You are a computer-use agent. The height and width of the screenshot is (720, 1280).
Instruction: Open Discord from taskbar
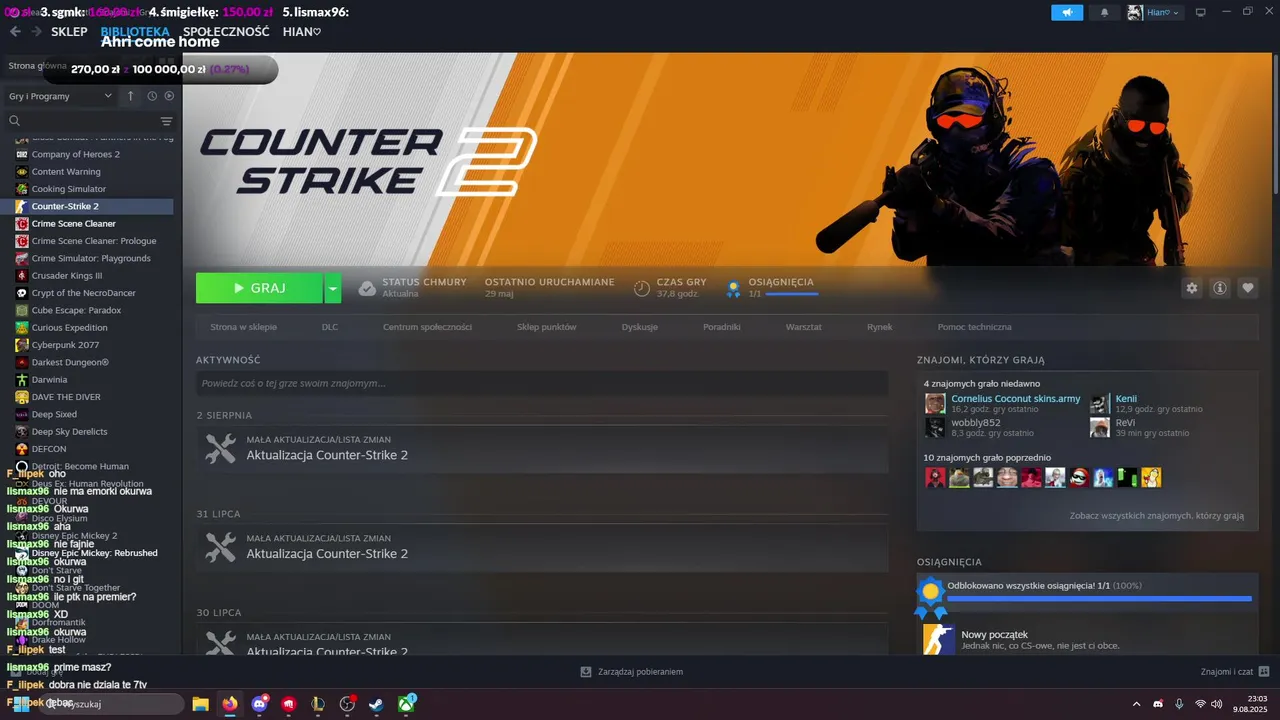[x=260, y=704]
